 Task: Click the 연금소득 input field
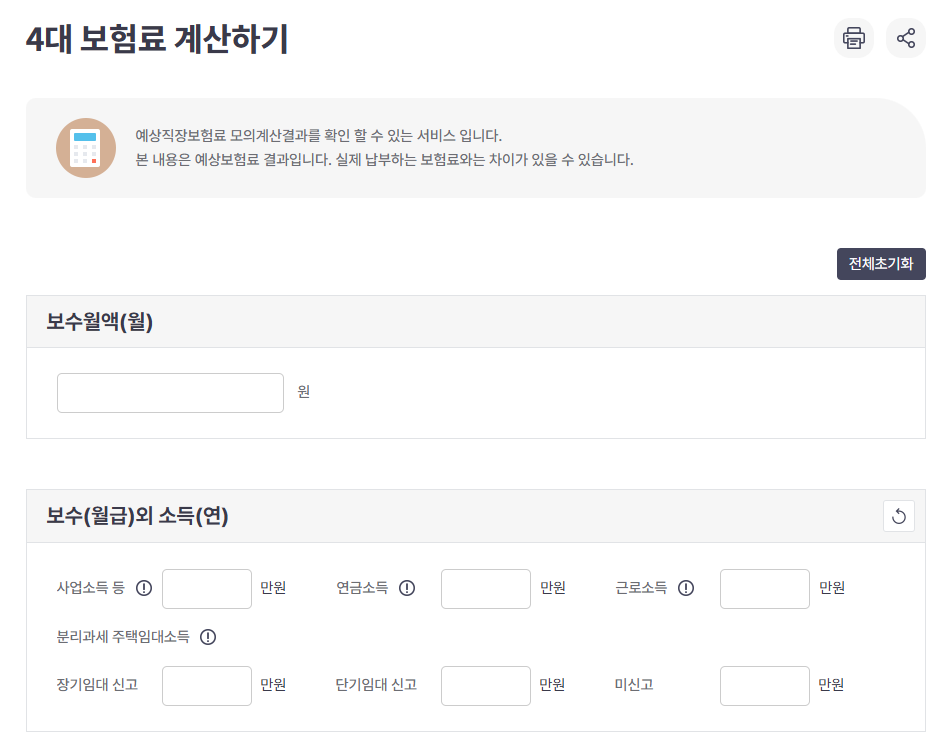tap(486, 589)
